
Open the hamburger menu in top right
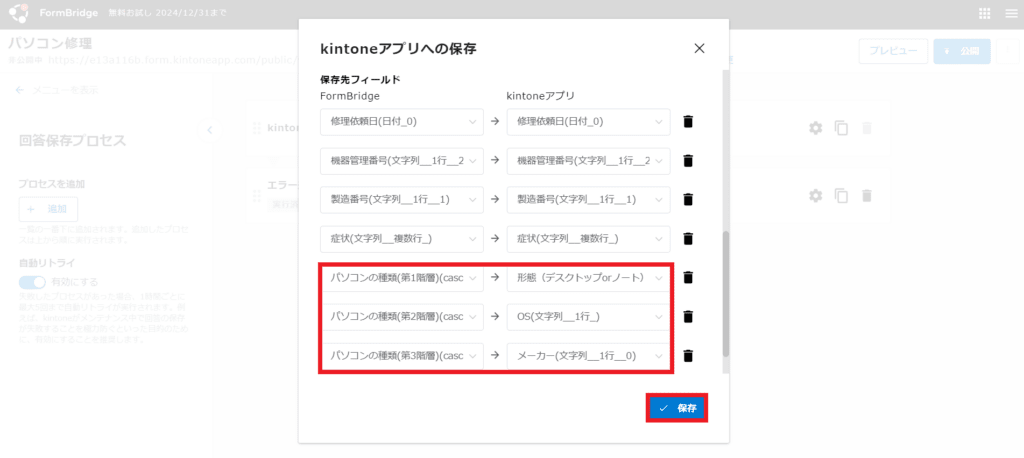coord(1010,14)
